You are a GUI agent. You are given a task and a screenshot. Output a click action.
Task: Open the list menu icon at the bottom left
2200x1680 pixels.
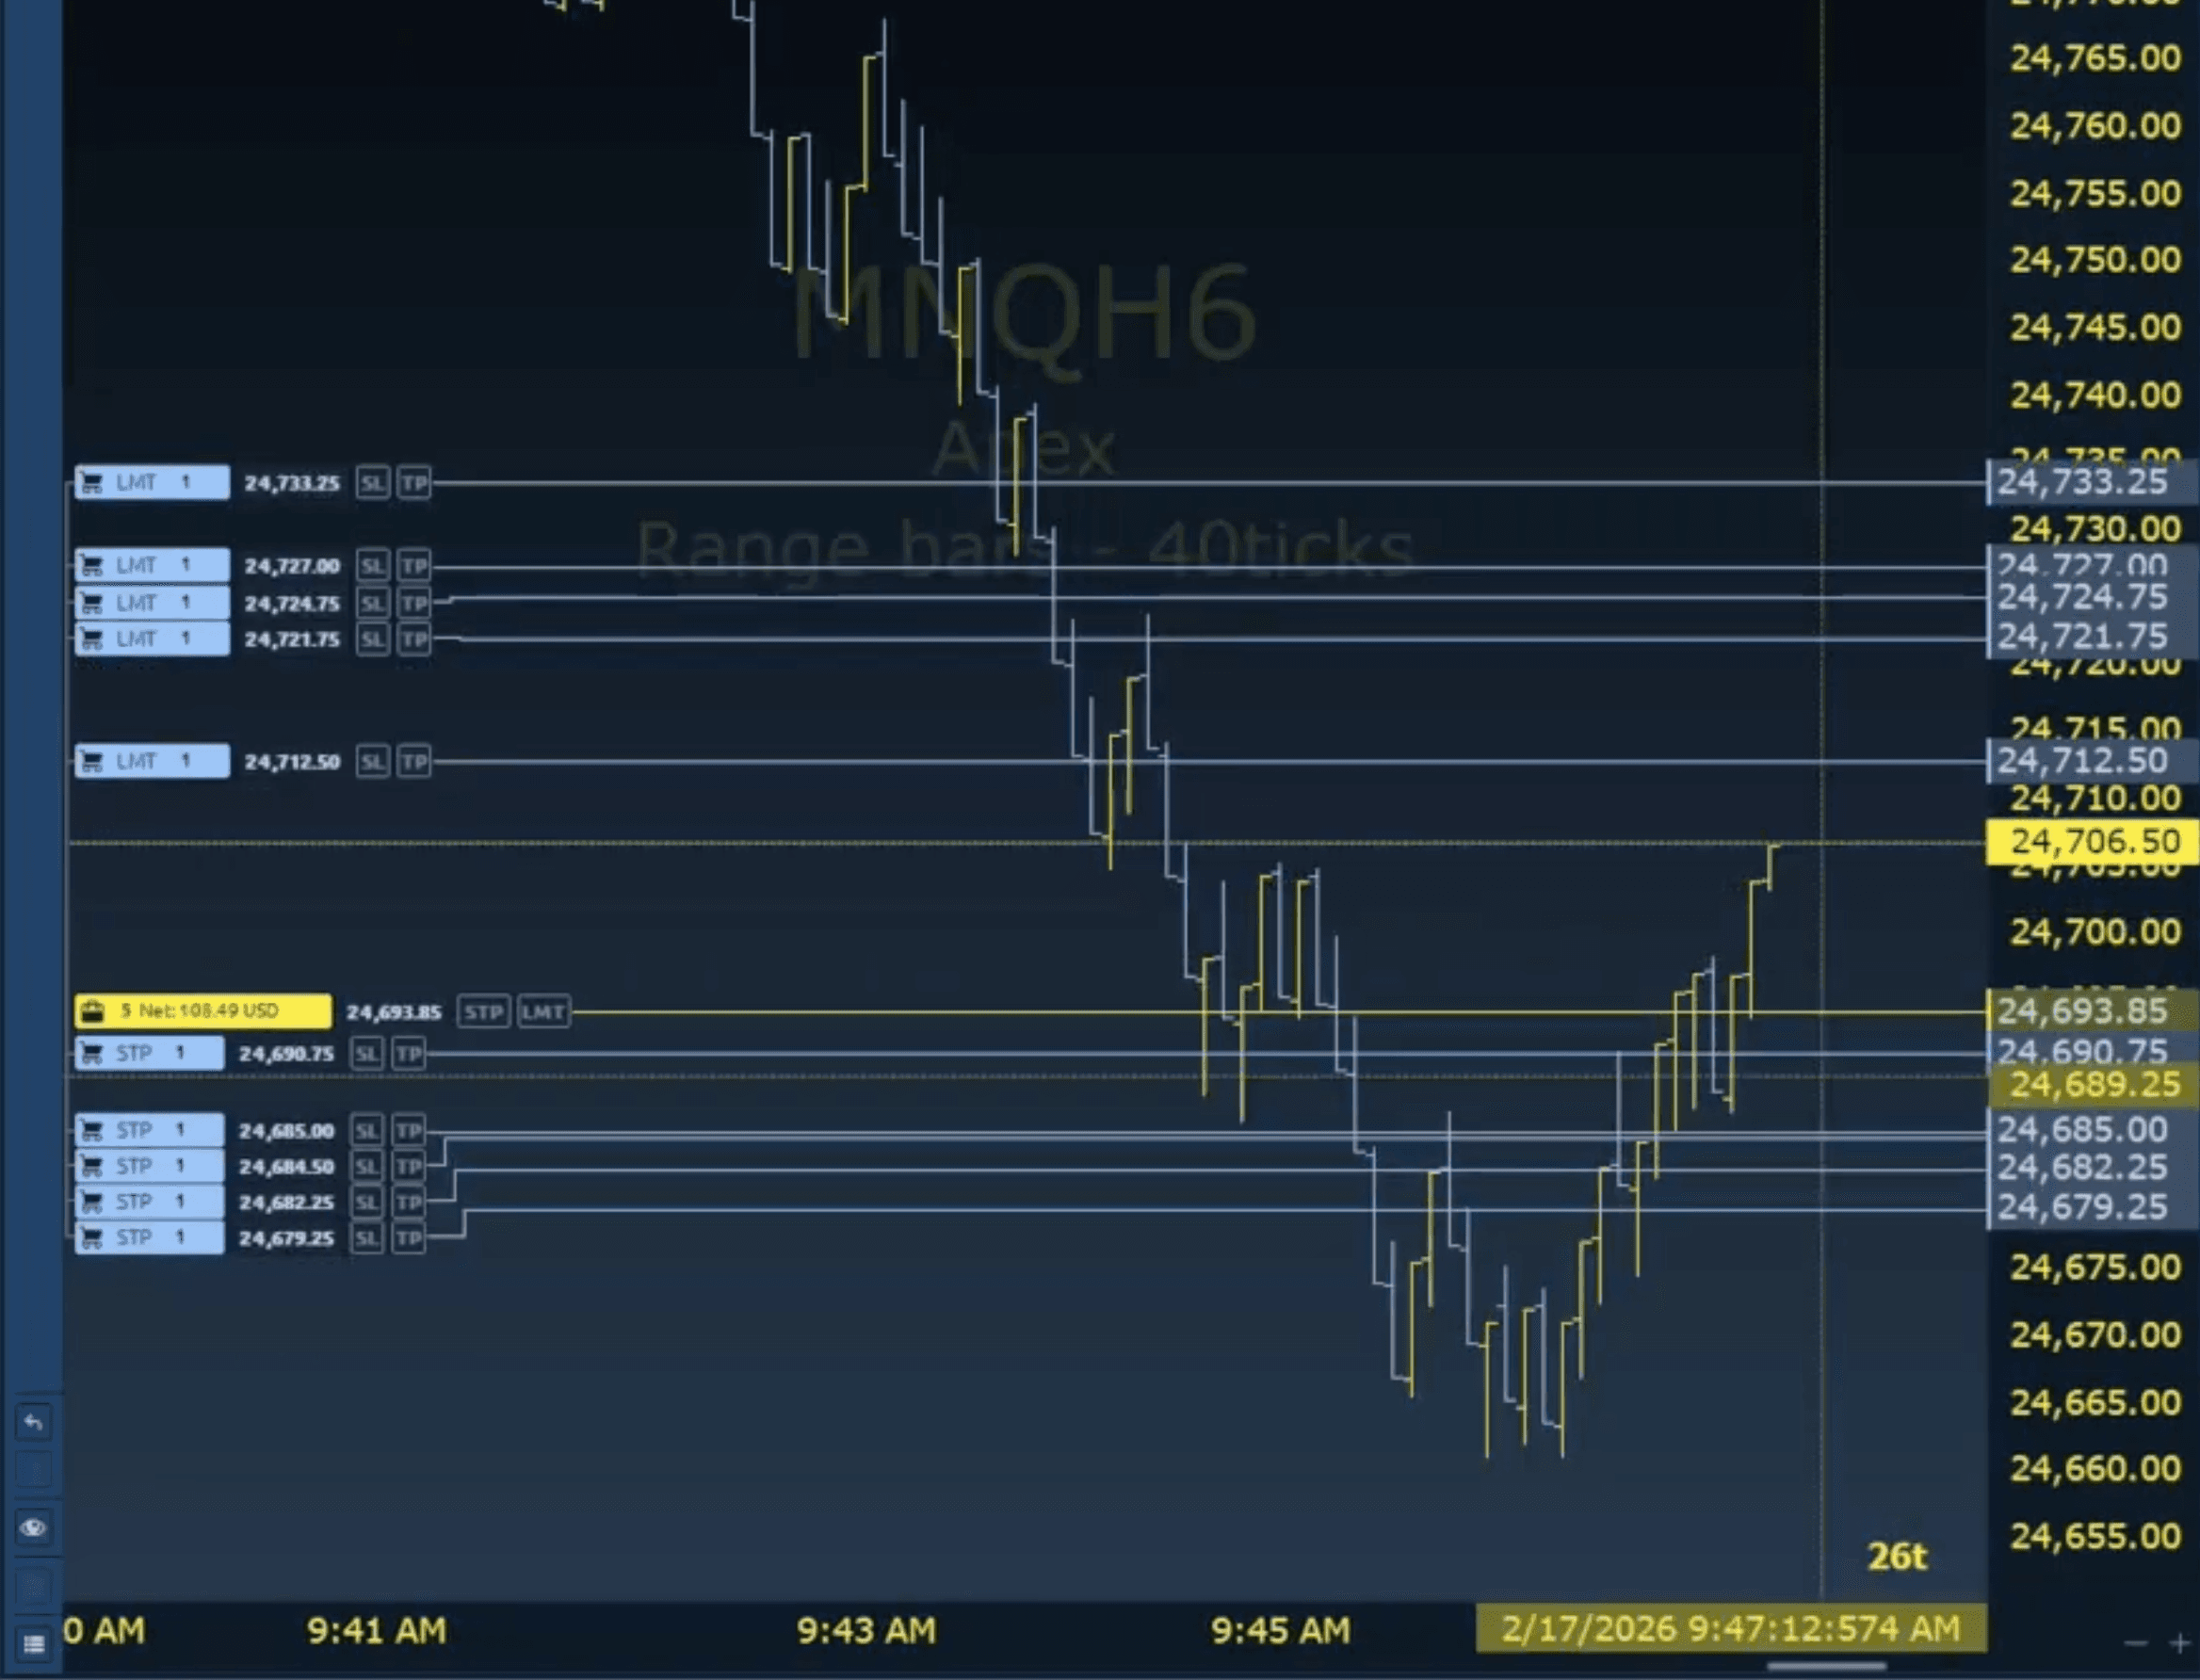[33, 1644]
